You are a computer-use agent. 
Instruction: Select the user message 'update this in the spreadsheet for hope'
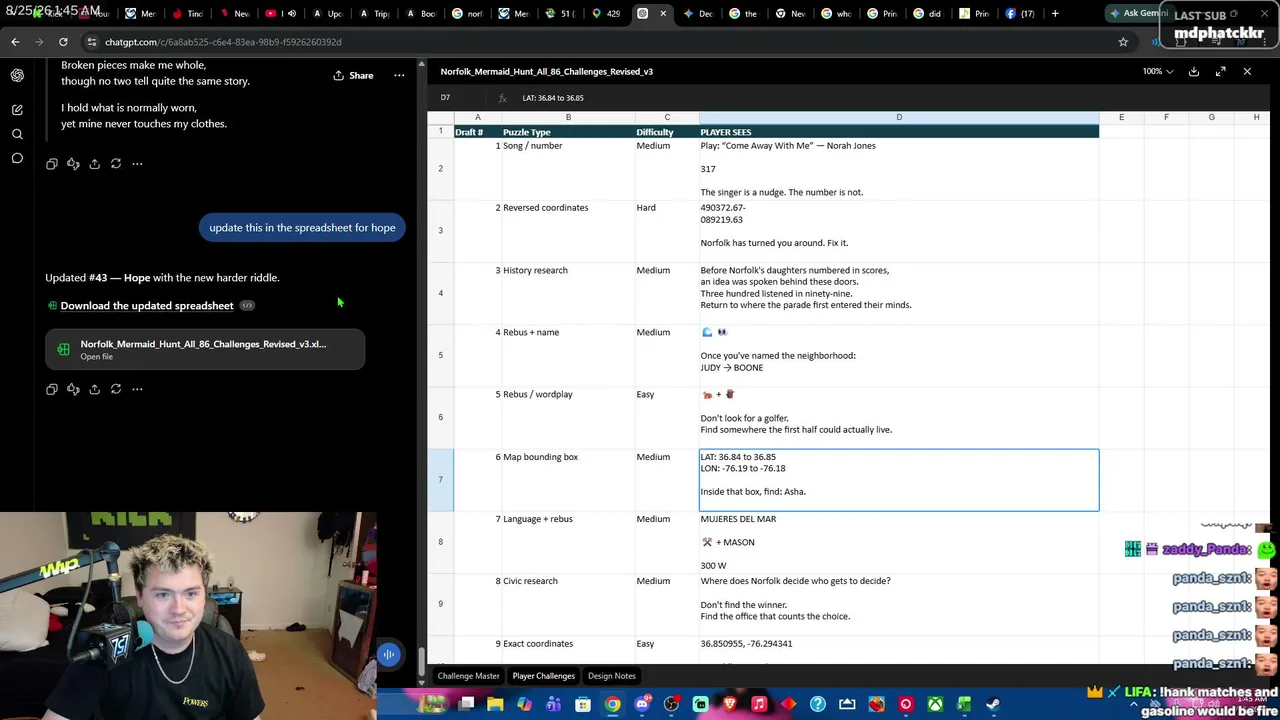pos(302,228)
